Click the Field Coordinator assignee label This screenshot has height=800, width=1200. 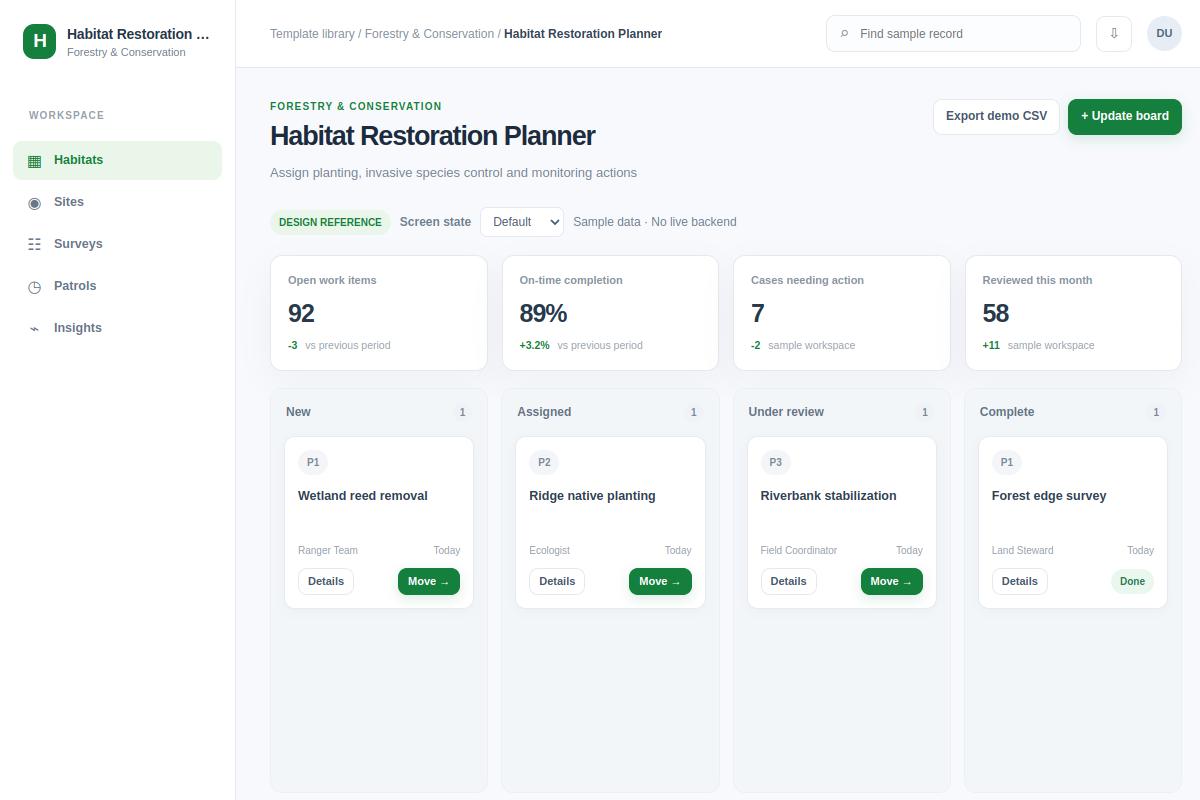pos(799,551)
